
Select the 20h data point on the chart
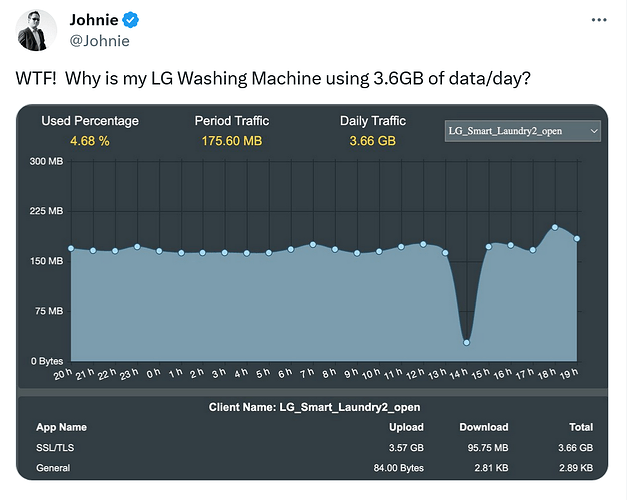[71, 248]
